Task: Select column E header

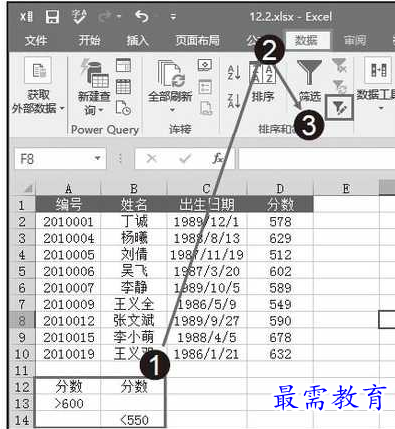Action: coord(346,189)
